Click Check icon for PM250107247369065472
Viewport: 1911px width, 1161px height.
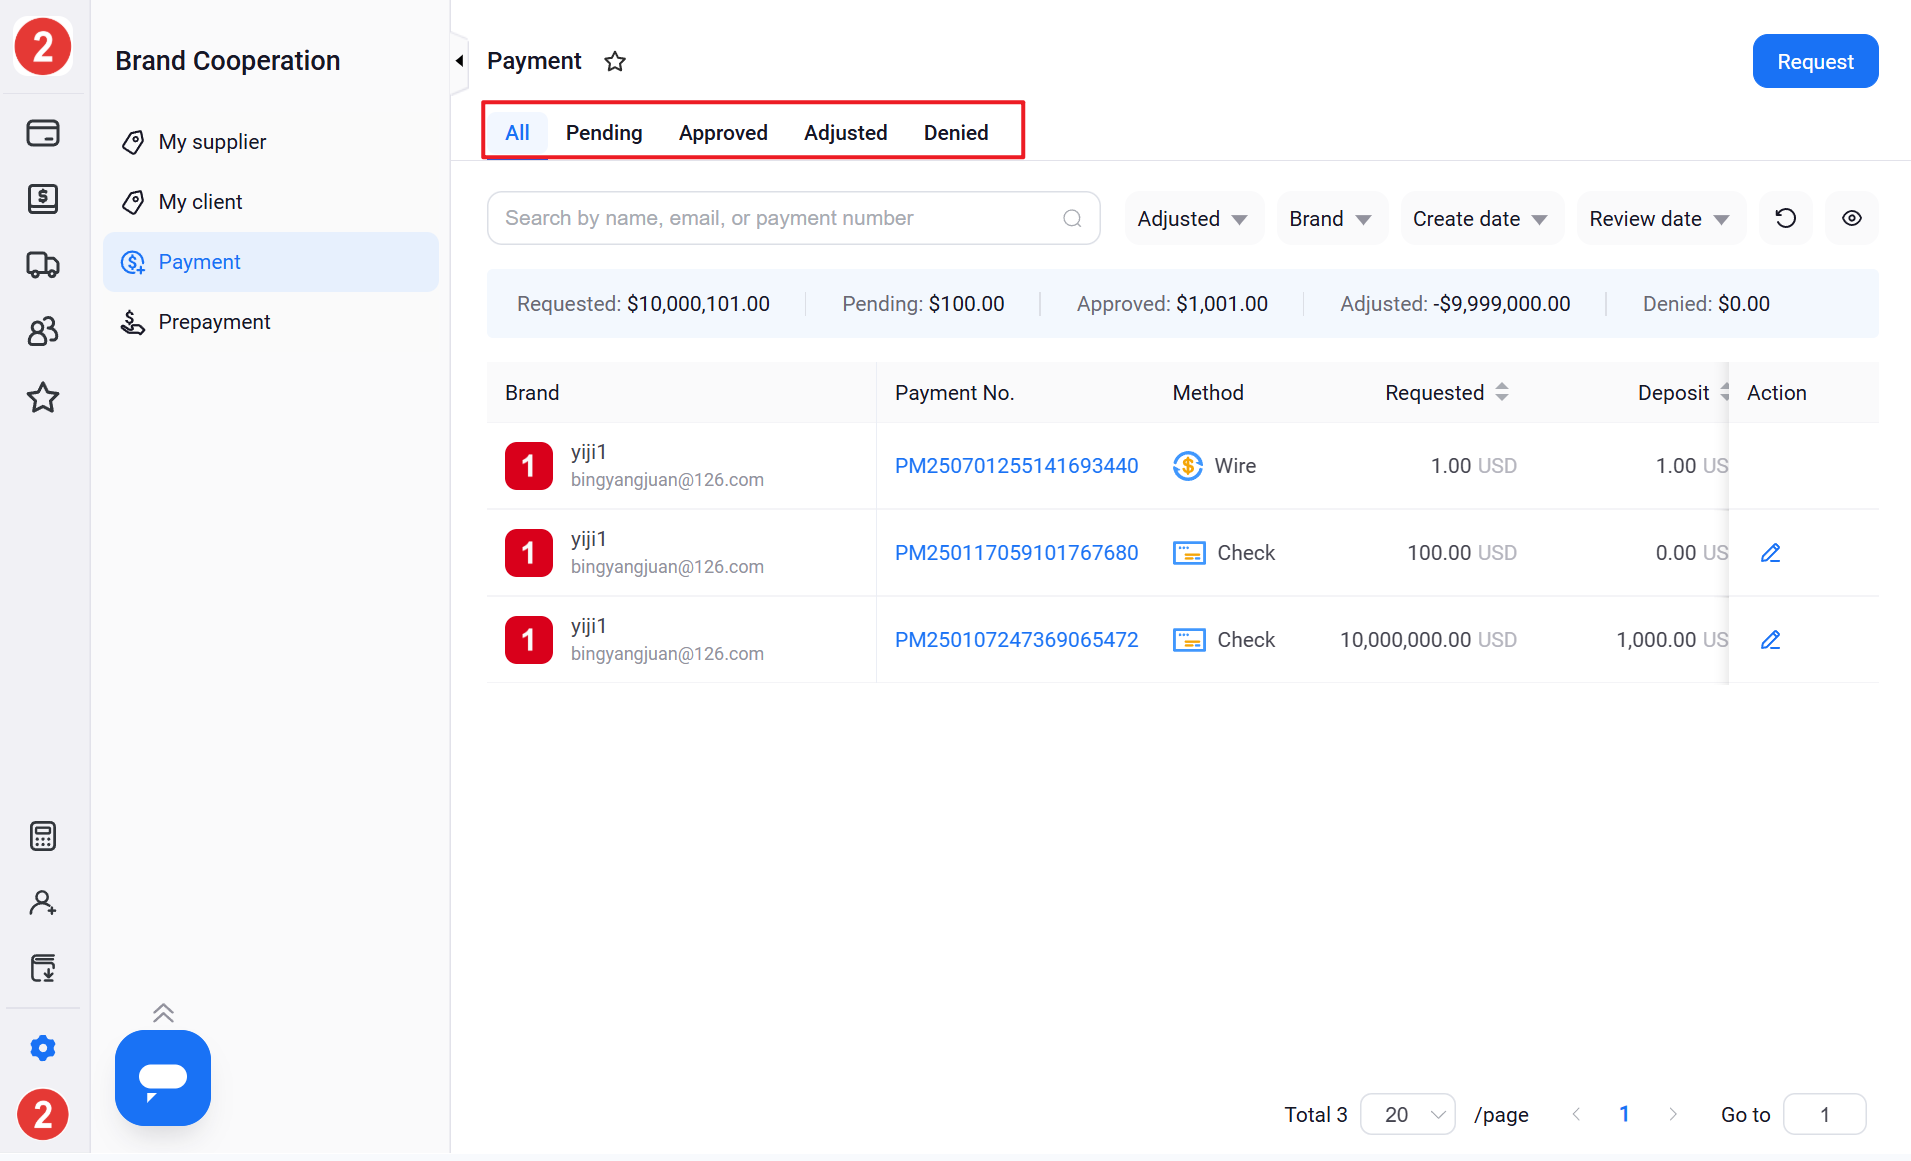(x=1189, y=640)
